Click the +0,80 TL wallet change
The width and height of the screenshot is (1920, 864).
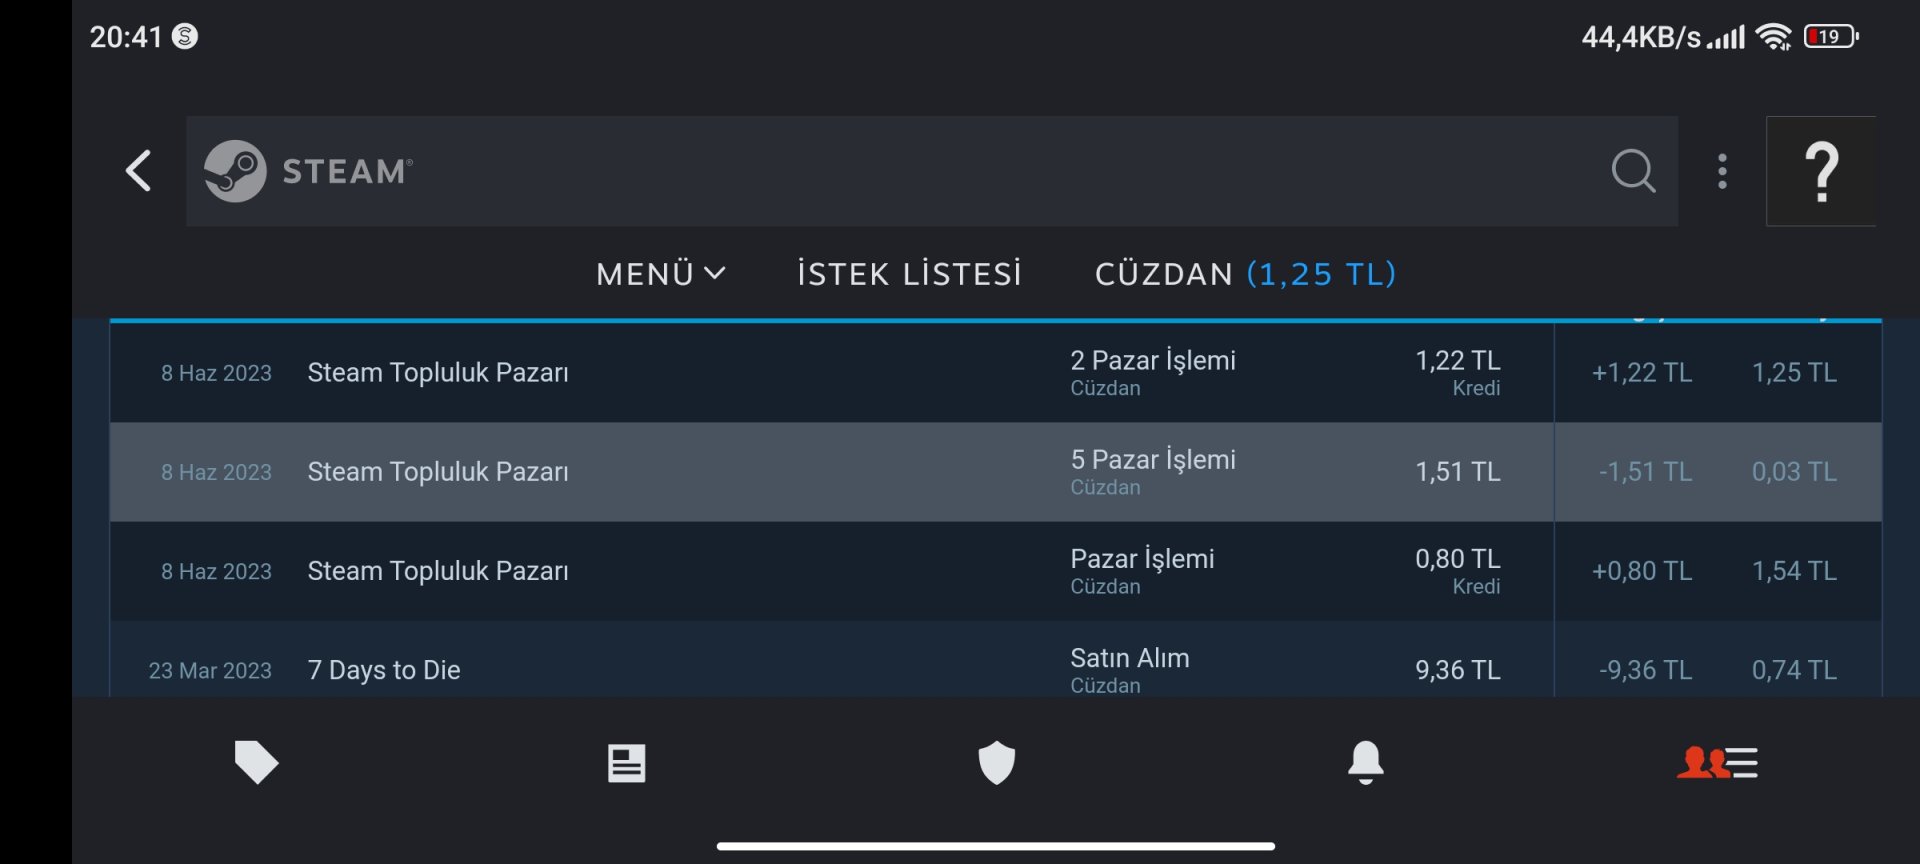(1642, 571)
